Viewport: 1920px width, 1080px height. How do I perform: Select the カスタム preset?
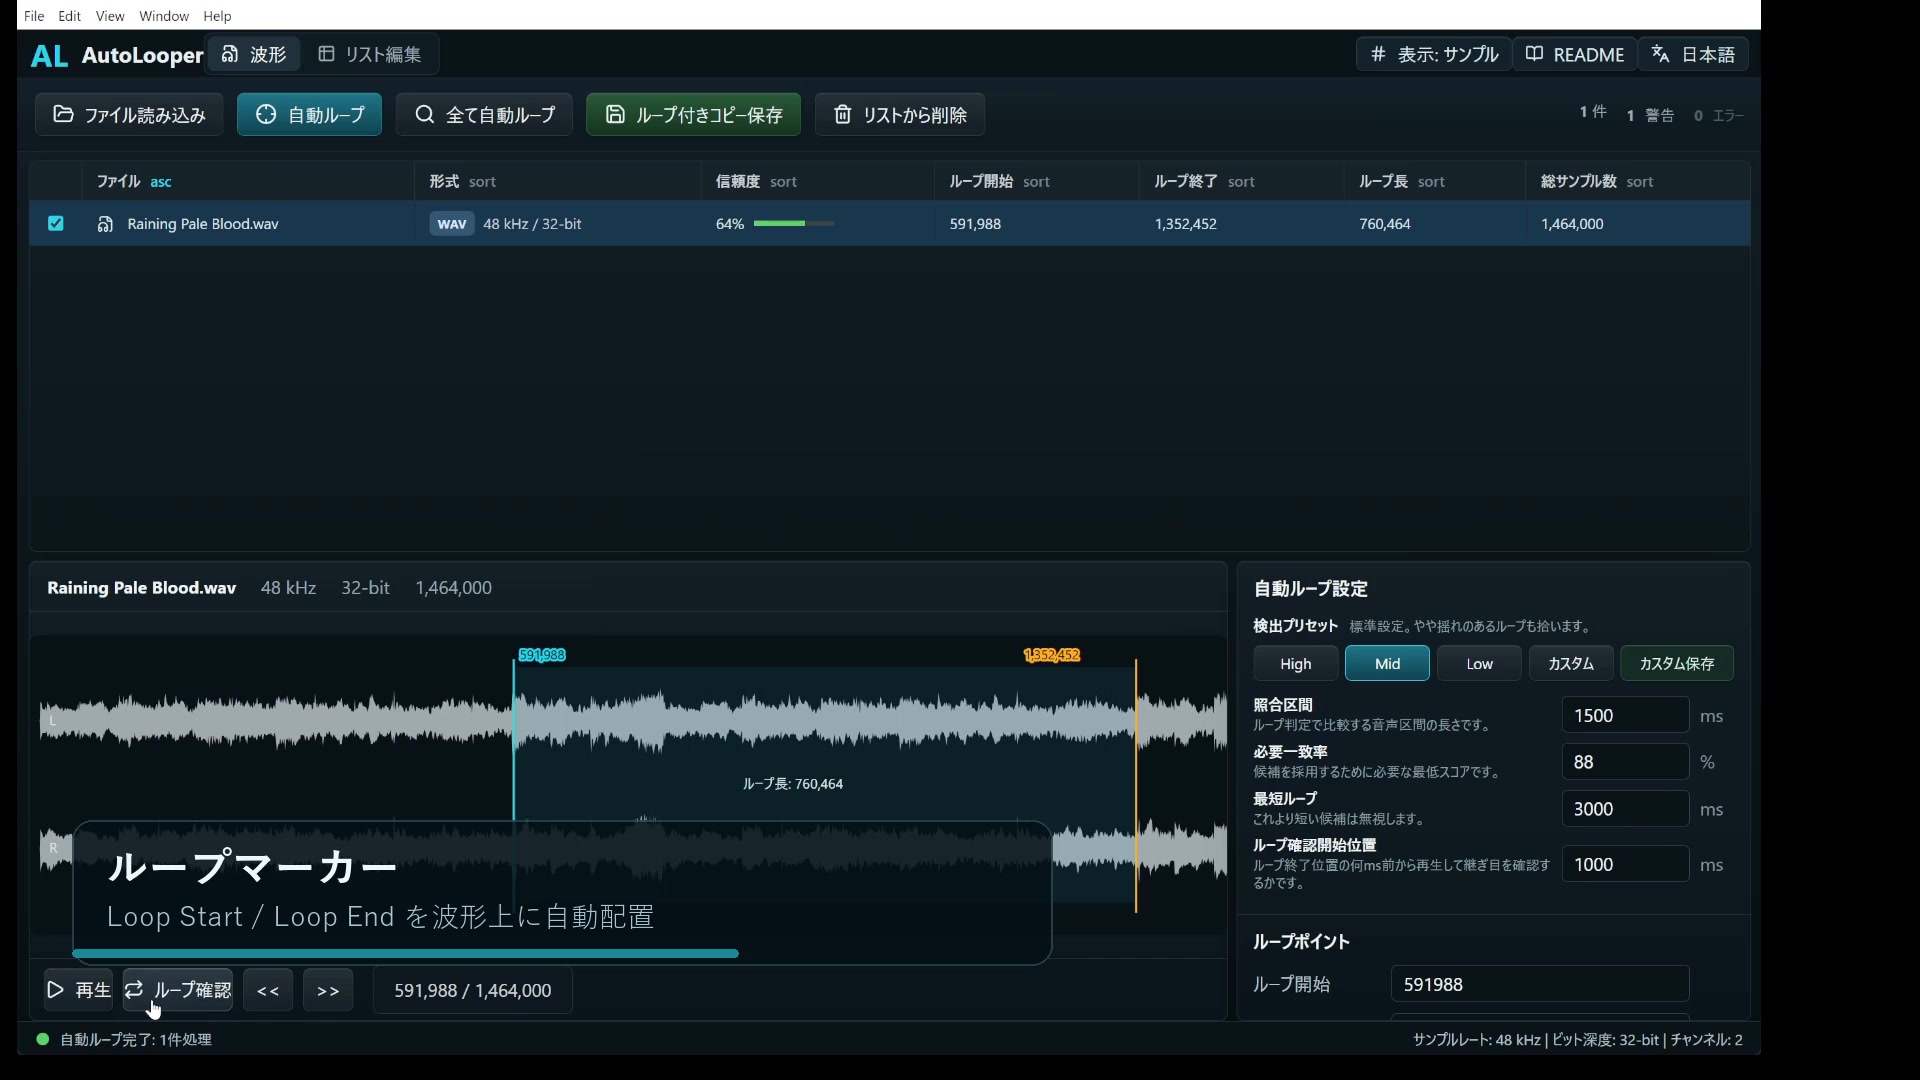coord(1571,664)
